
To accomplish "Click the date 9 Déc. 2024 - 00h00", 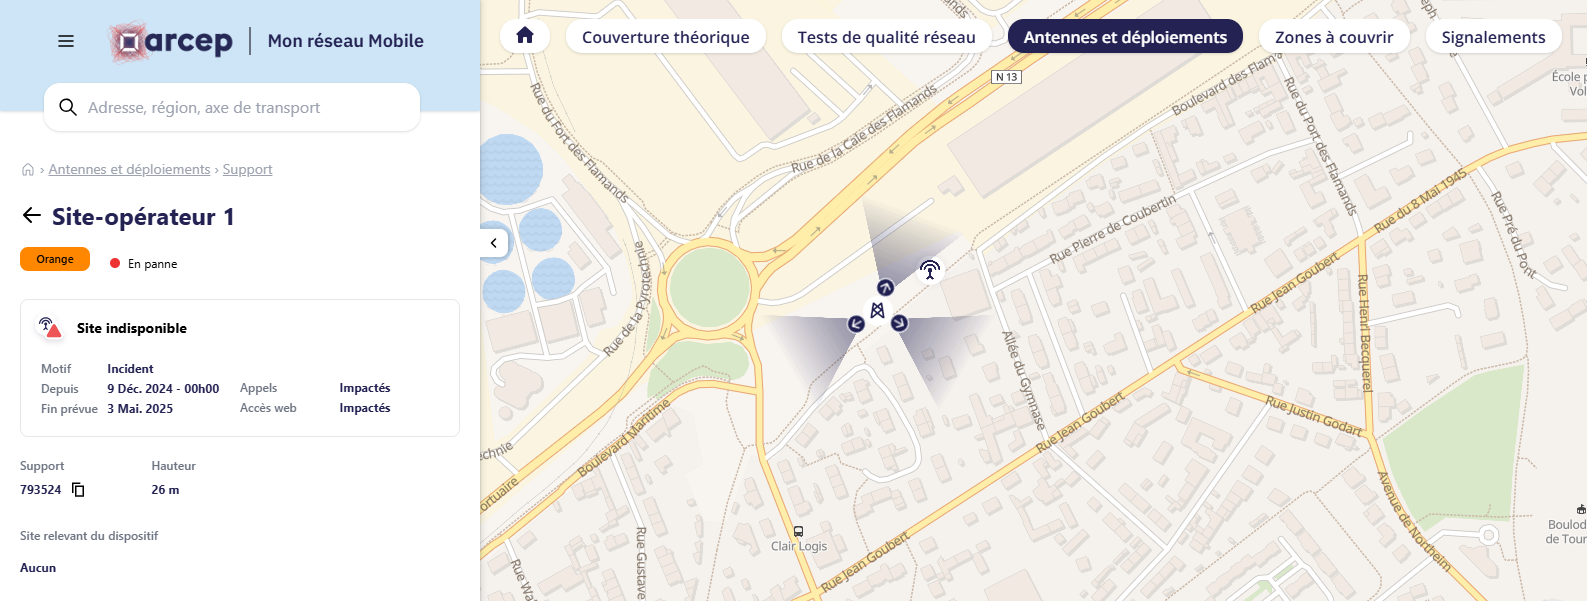I will (x=163, y=389).
